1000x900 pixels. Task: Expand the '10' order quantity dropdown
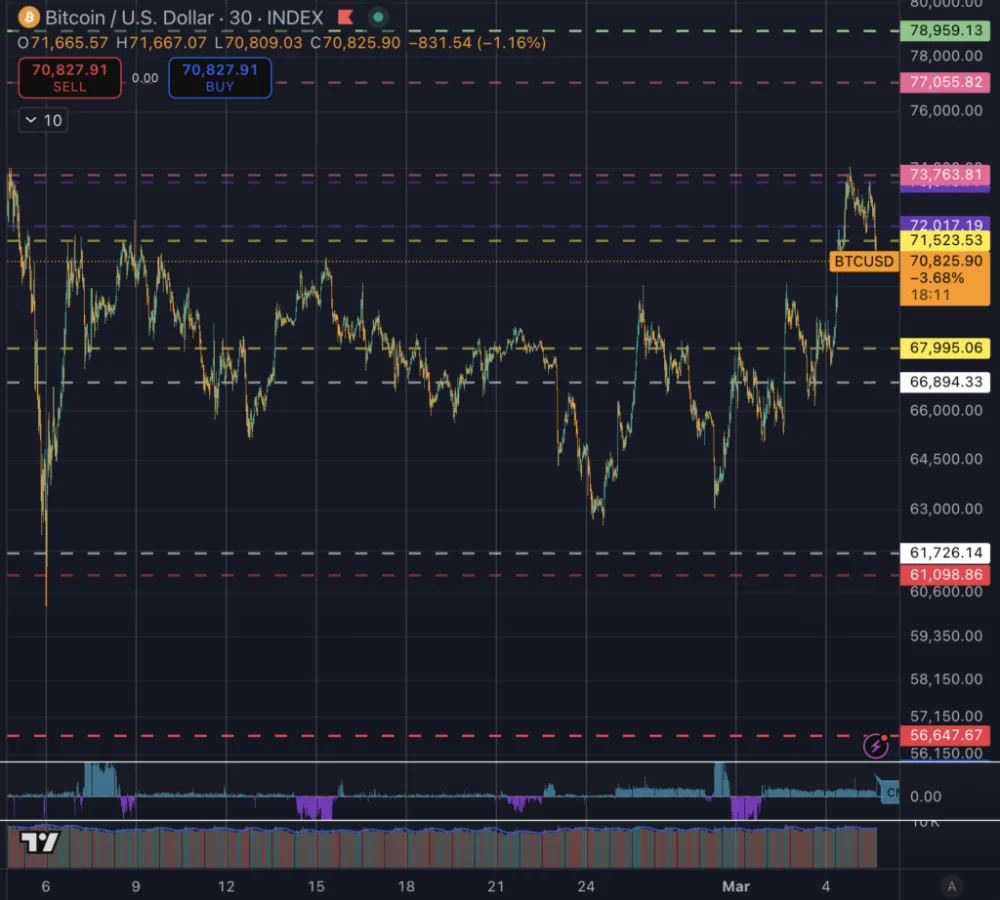click(42, 120)
